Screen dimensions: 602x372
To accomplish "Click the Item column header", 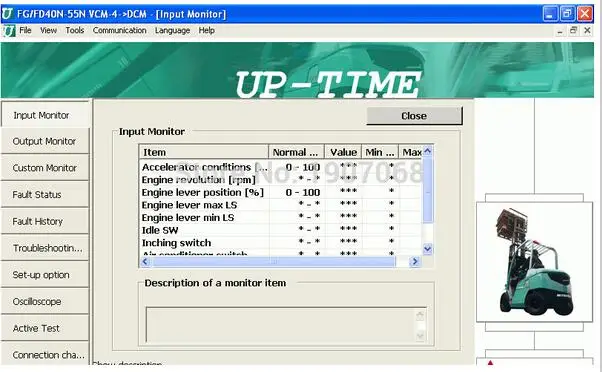I will 203,152.
